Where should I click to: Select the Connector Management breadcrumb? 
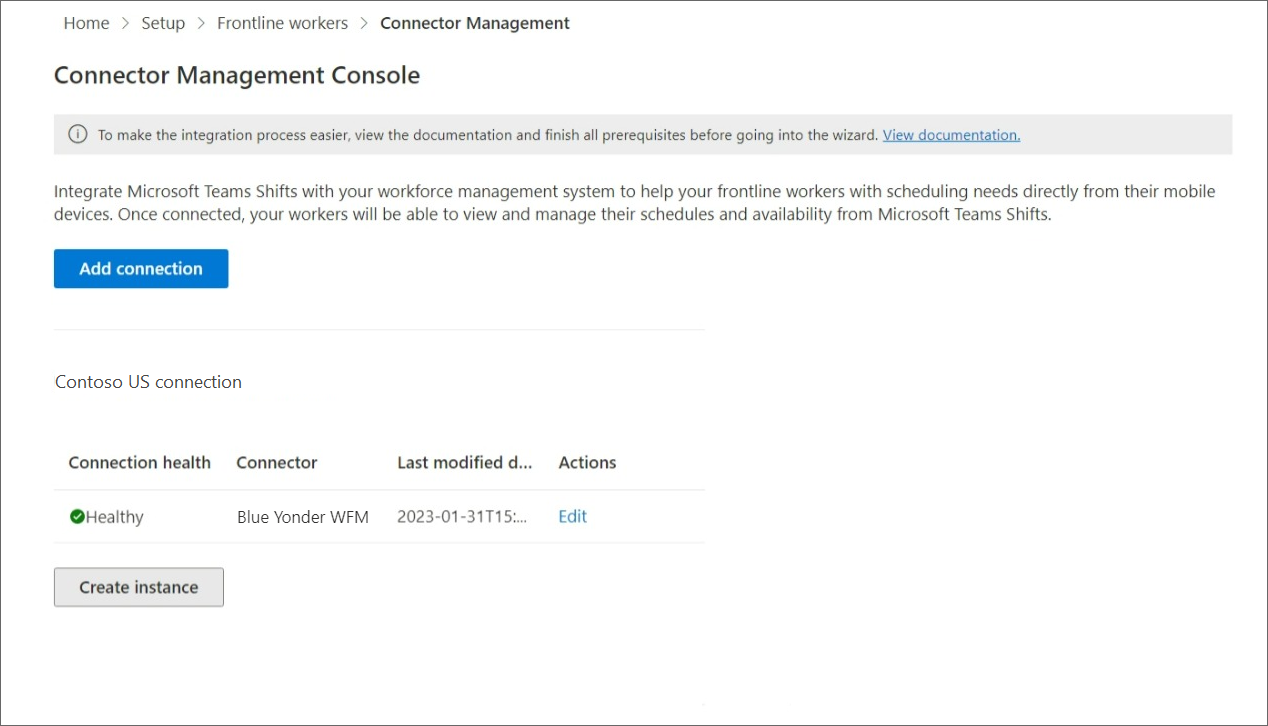point(475,23)
